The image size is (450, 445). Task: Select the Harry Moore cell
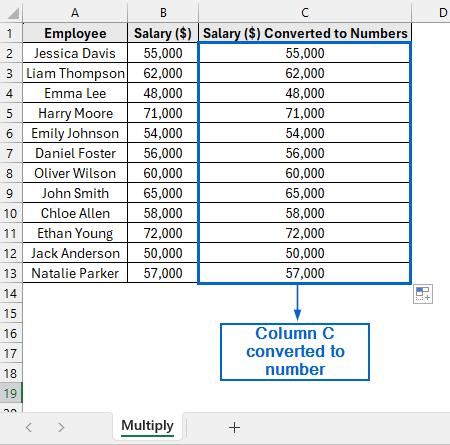[x=75, y=113]
